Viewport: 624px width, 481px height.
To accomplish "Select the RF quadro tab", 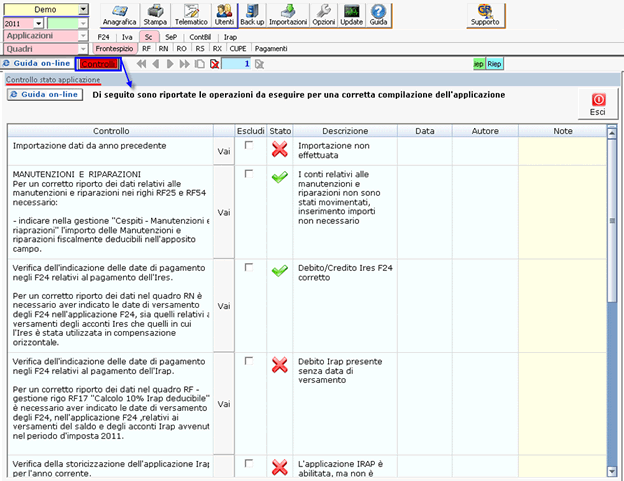I will (x=146, y=49).
